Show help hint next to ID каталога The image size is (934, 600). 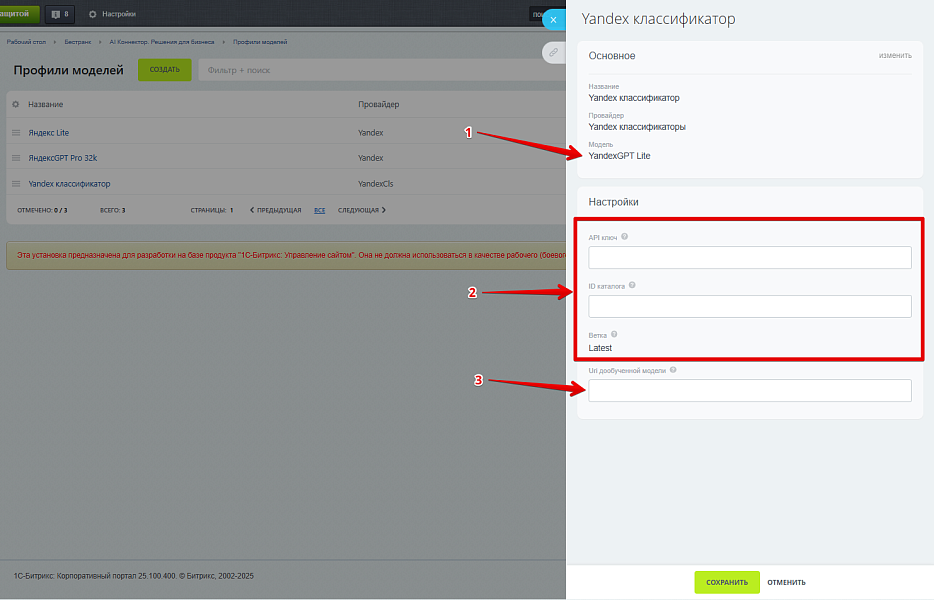(632, 285)
